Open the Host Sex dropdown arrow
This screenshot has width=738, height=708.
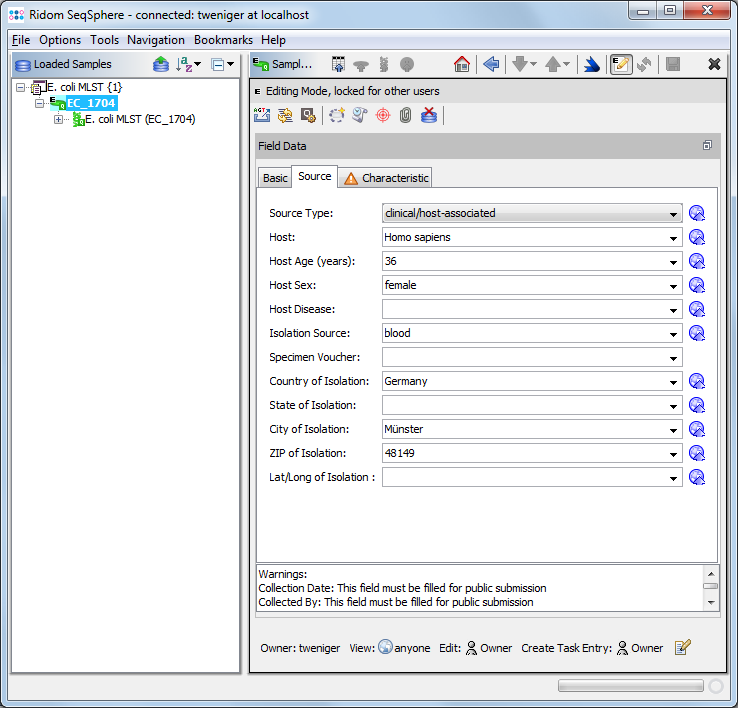coord(675,285)
